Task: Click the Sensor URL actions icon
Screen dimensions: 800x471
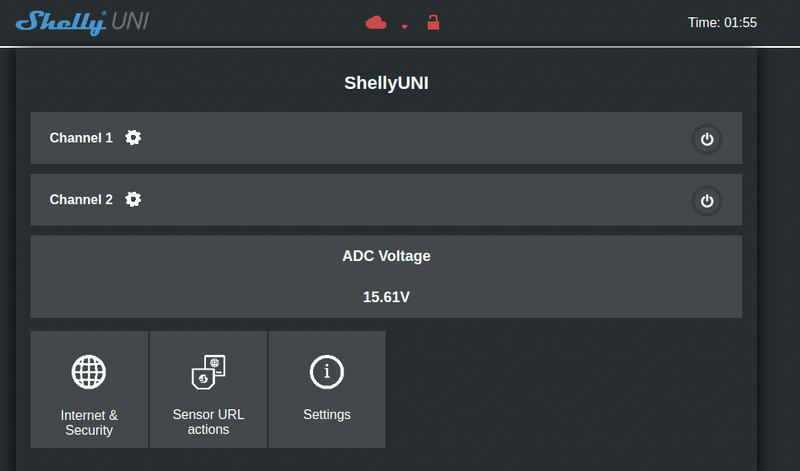Action: click(208, 372)
